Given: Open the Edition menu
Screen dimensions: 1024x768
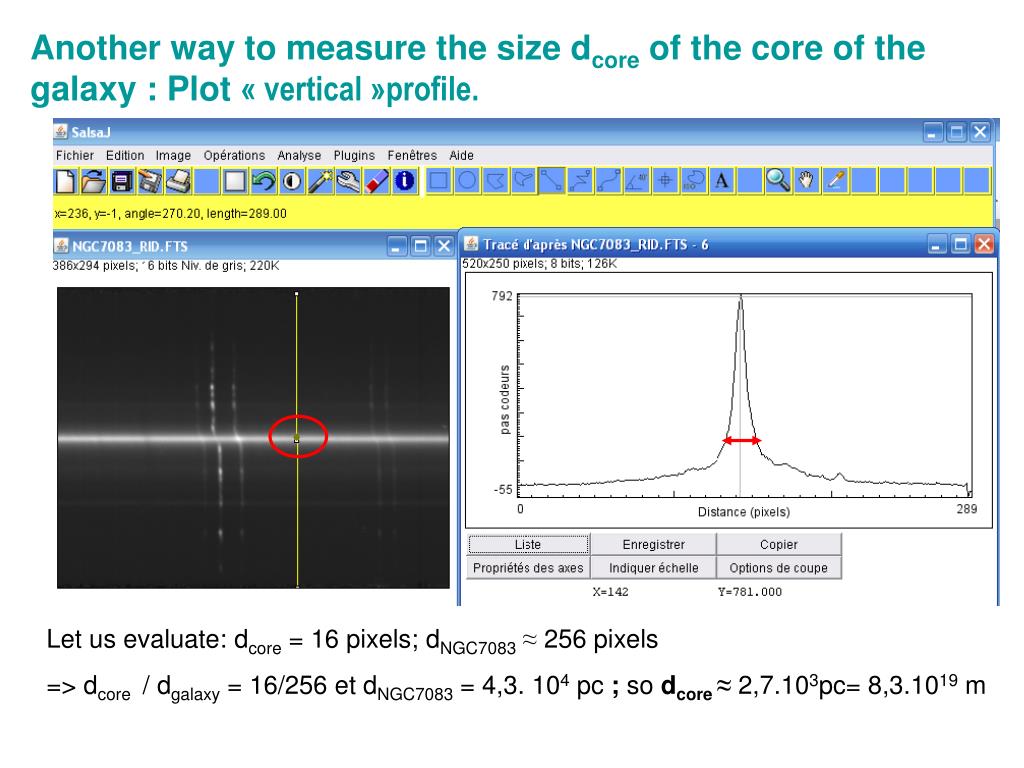Looking at the screenshot, I should 125,155.
